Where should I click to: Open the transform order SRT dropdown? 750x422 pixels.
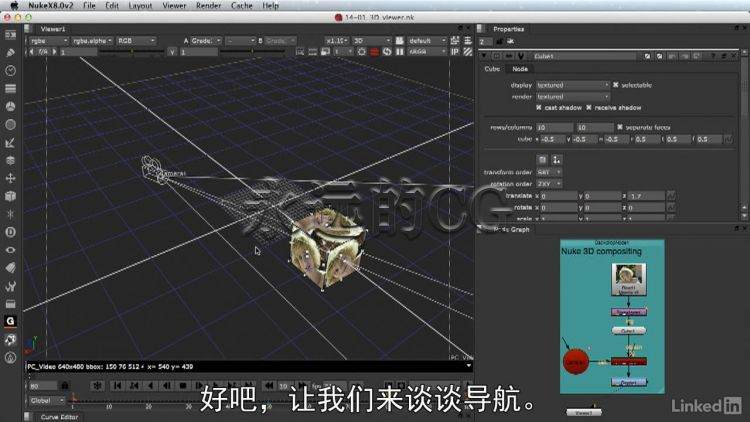(549, 172)
